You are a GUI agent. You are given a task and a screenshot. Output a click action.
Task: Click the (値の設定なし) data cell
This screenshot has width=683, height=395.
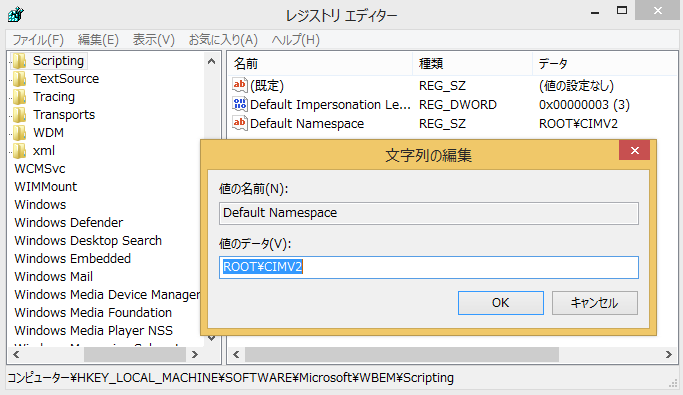coord(576,85)
